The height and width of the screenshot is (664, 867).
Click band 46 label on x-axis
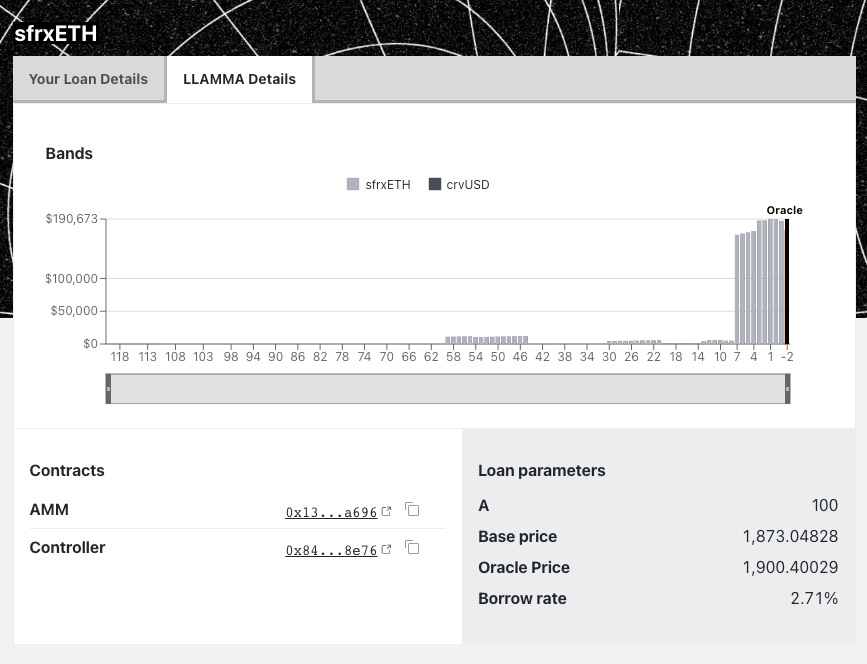tap(520, 357)
